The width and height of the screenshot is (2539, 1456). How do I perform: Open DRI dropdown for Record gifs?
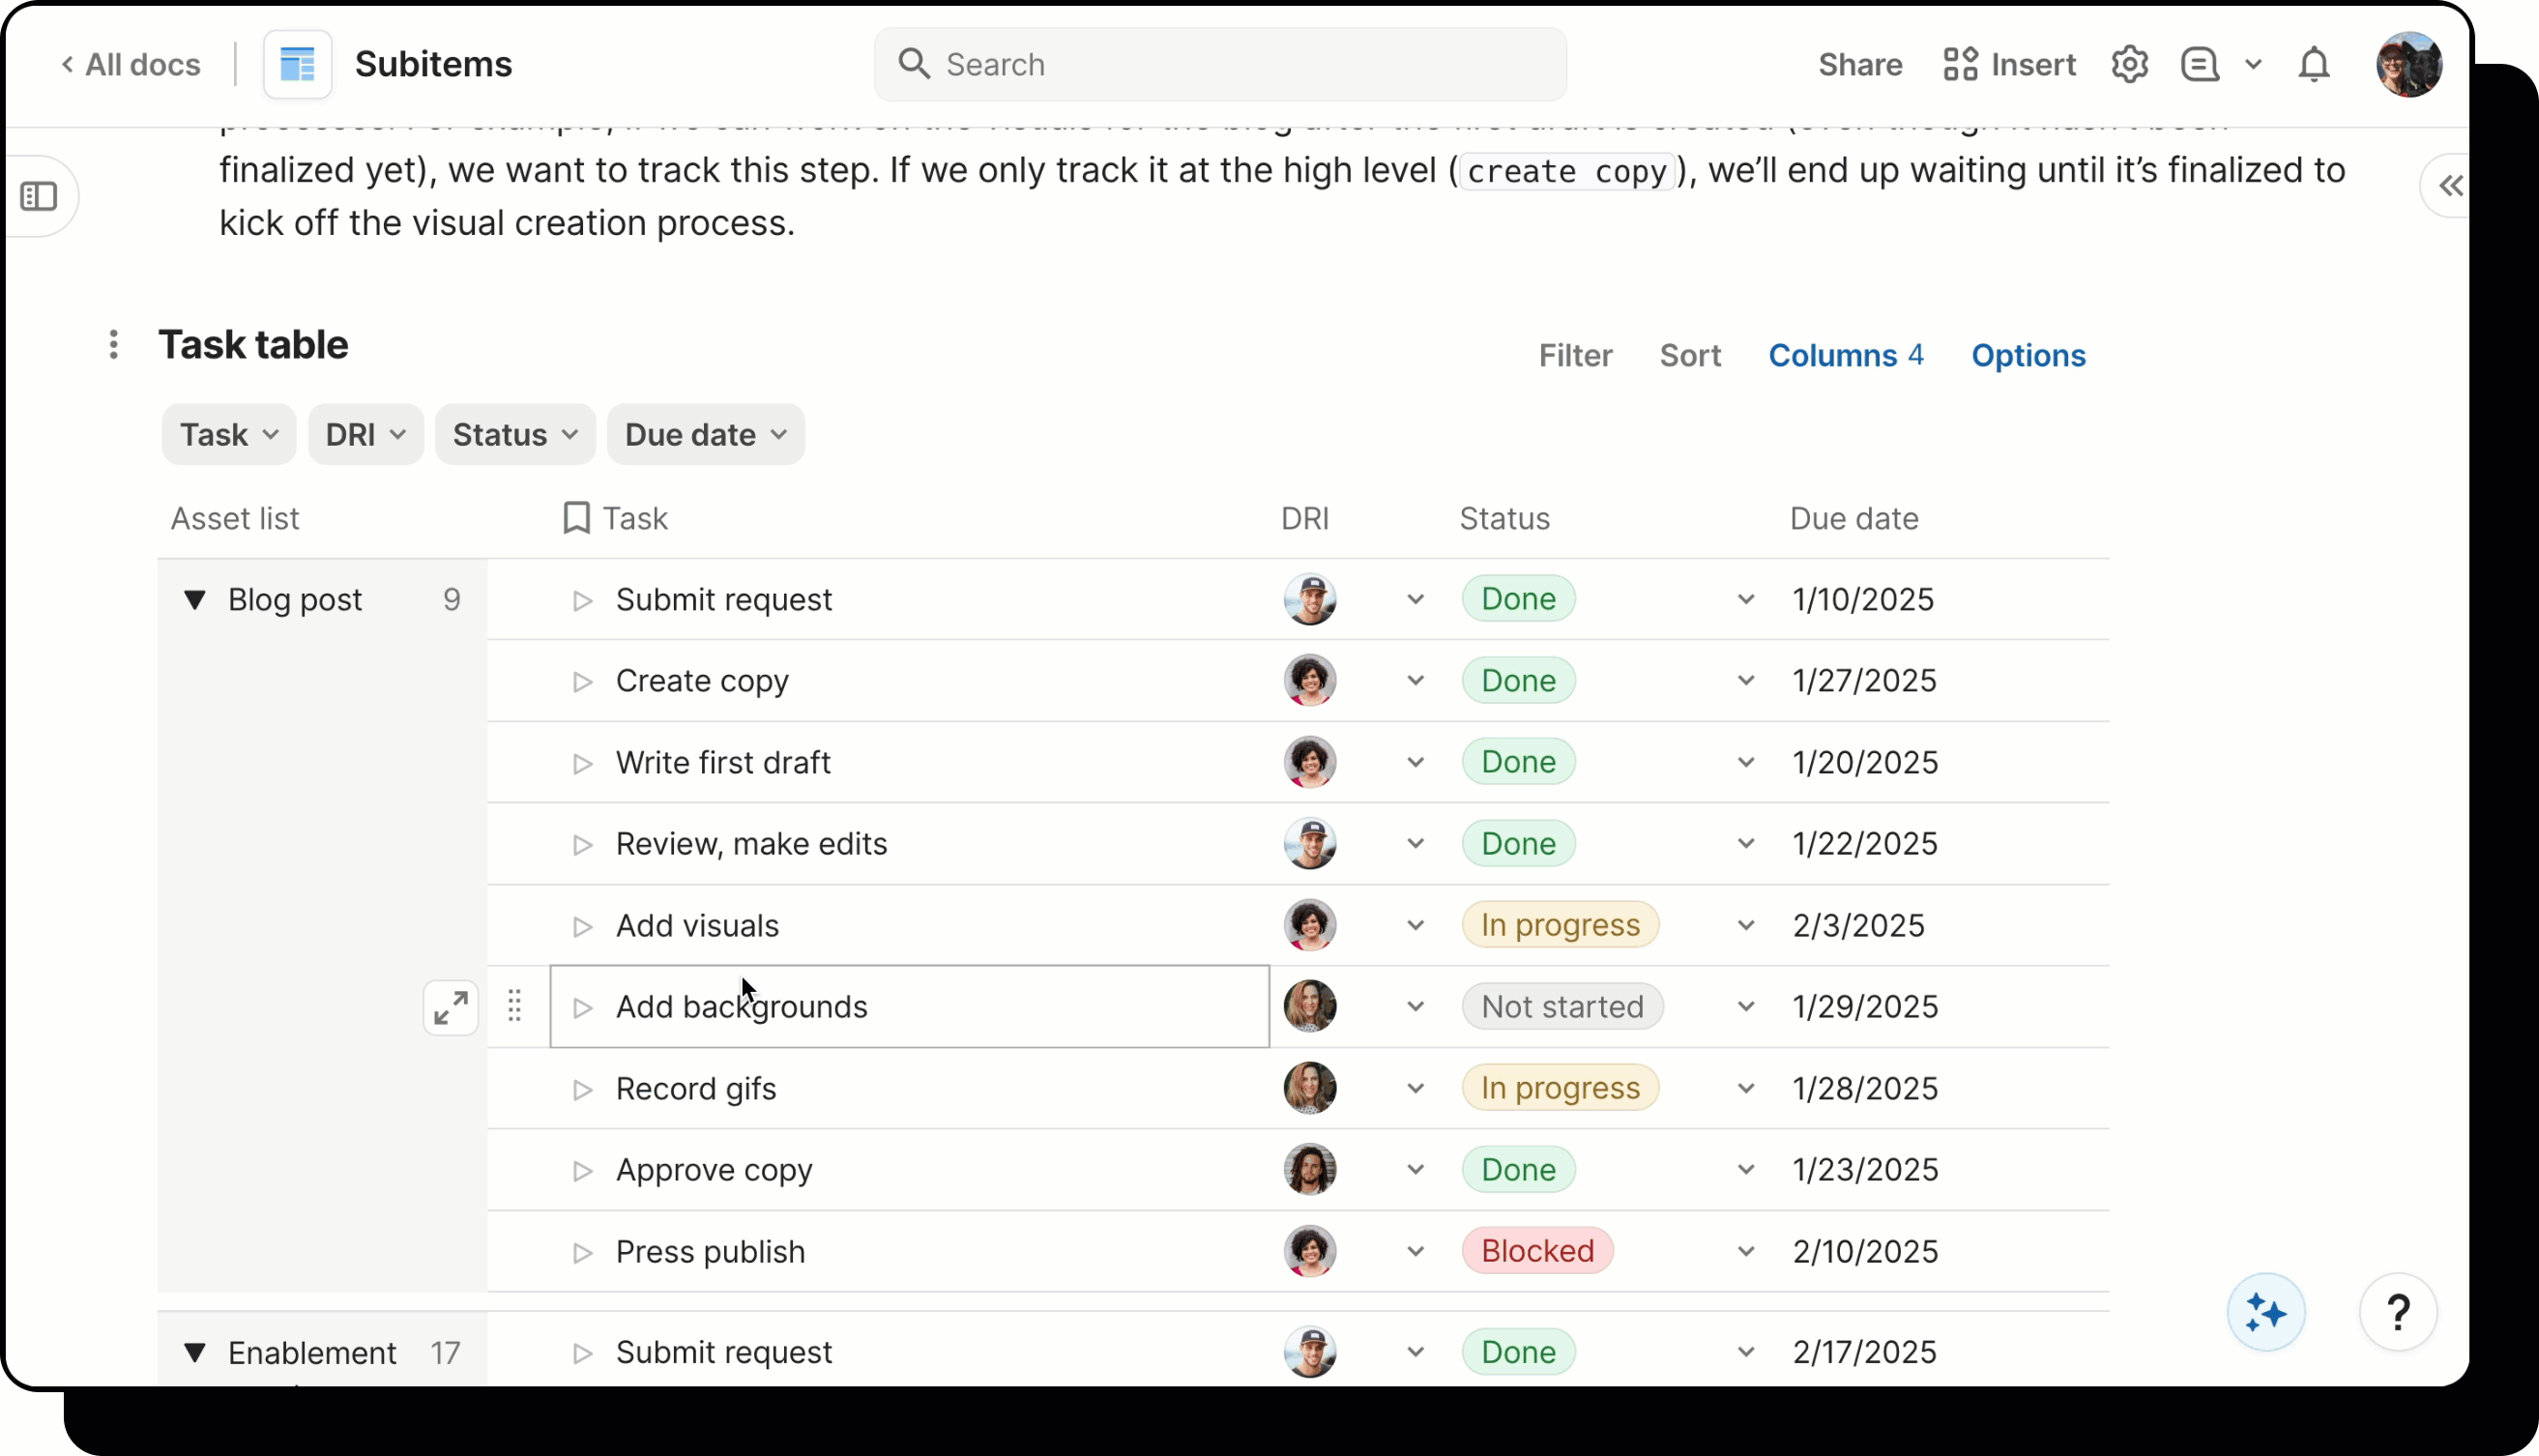[1415, 1089]
